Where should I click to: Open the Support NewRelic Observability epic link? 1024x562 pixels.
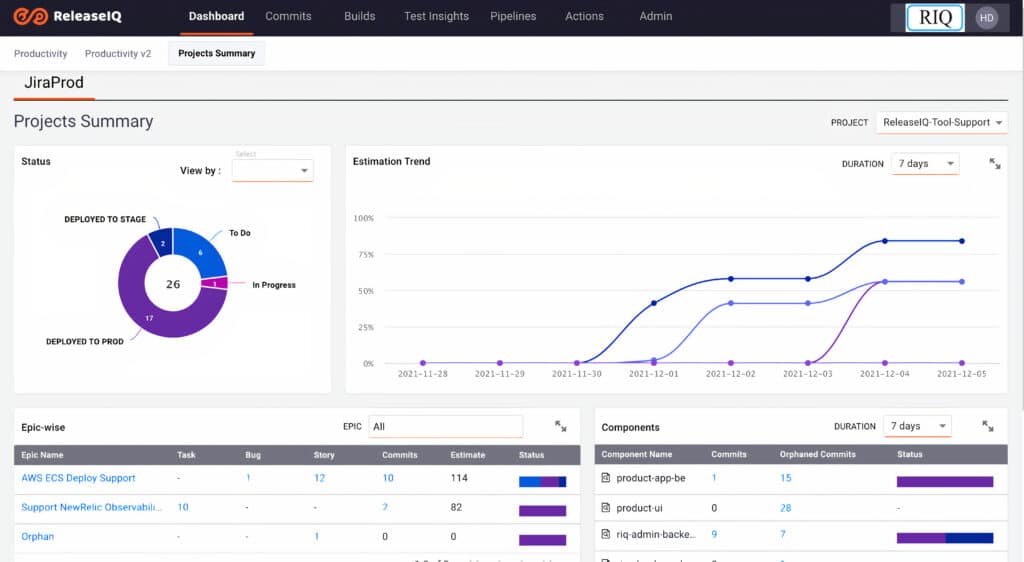(91, 507)
